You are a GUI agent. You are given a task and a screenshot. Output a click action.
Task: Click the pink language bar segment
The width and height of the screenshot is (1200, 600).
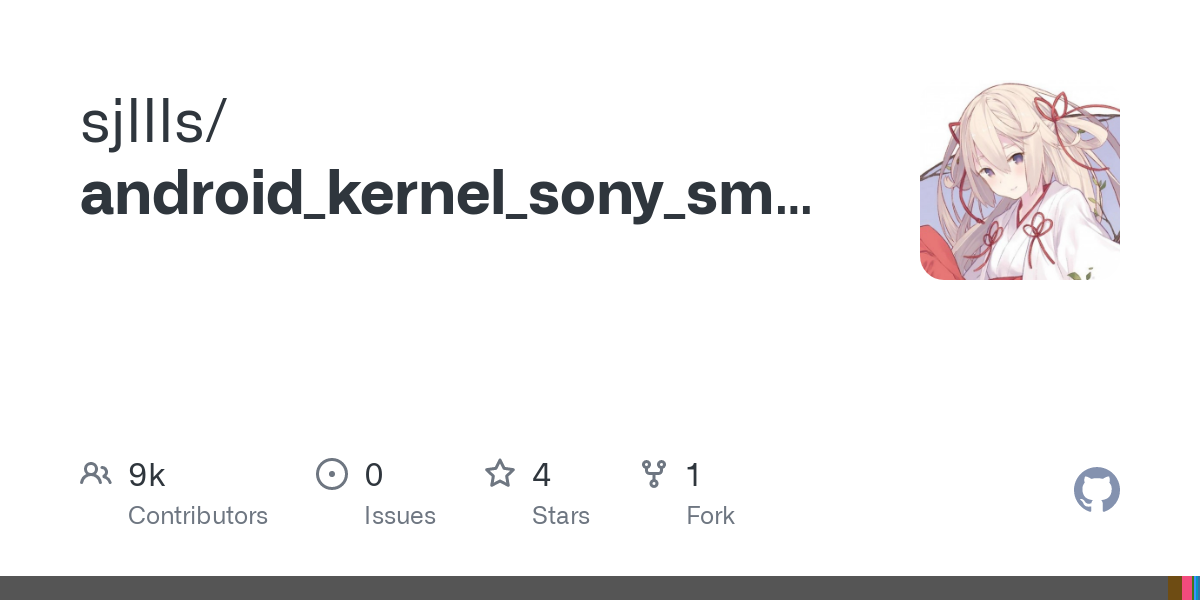coord(1187,588)
